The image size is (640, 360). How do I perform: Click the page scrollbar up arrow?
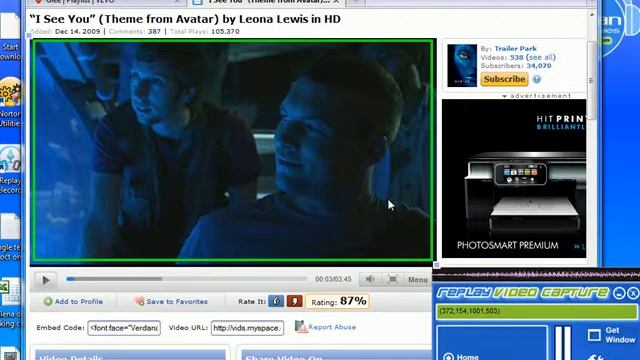coord(592,15)
